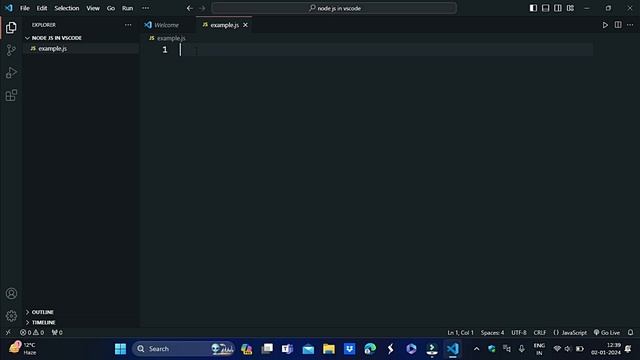Switch to the Welcome tab
The image size is (640, 360).
click(x=167, y=25)
